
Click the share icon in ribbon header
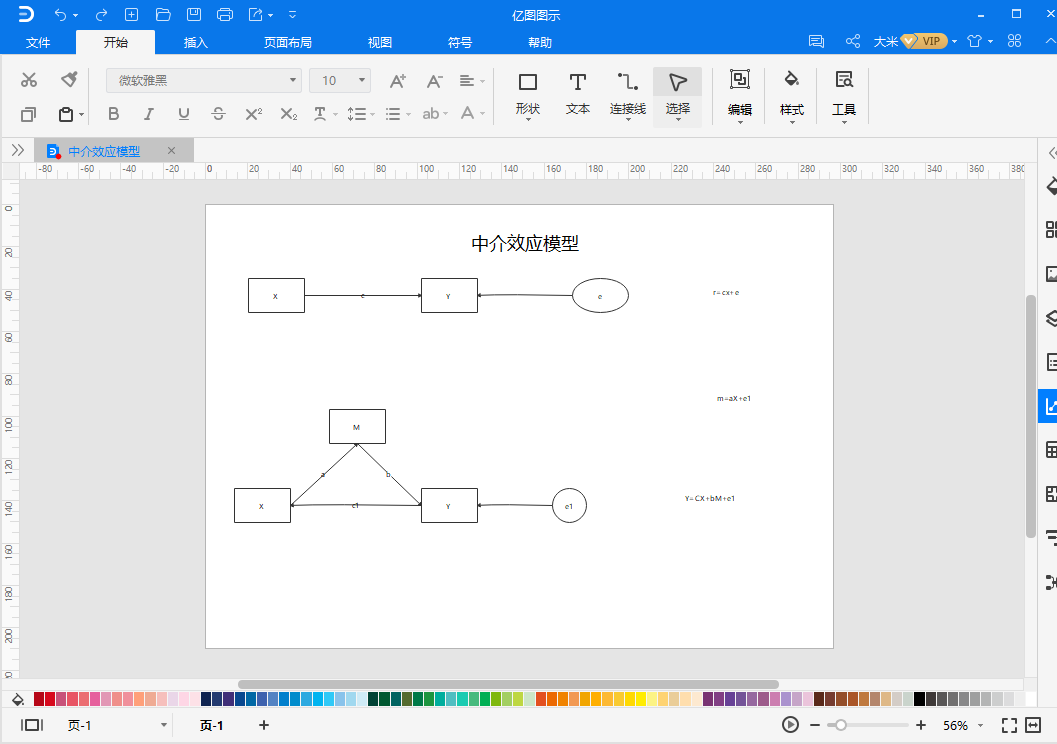pyautogui.click(x=853, y=42)
